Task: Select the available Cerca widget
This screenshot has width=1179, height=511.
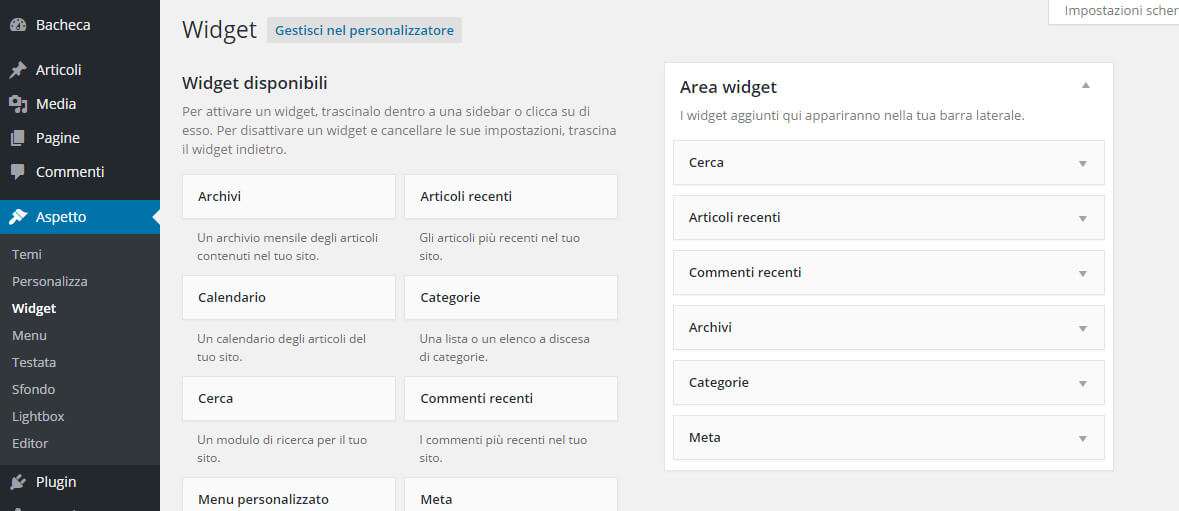Action: [x=289, y=398]
